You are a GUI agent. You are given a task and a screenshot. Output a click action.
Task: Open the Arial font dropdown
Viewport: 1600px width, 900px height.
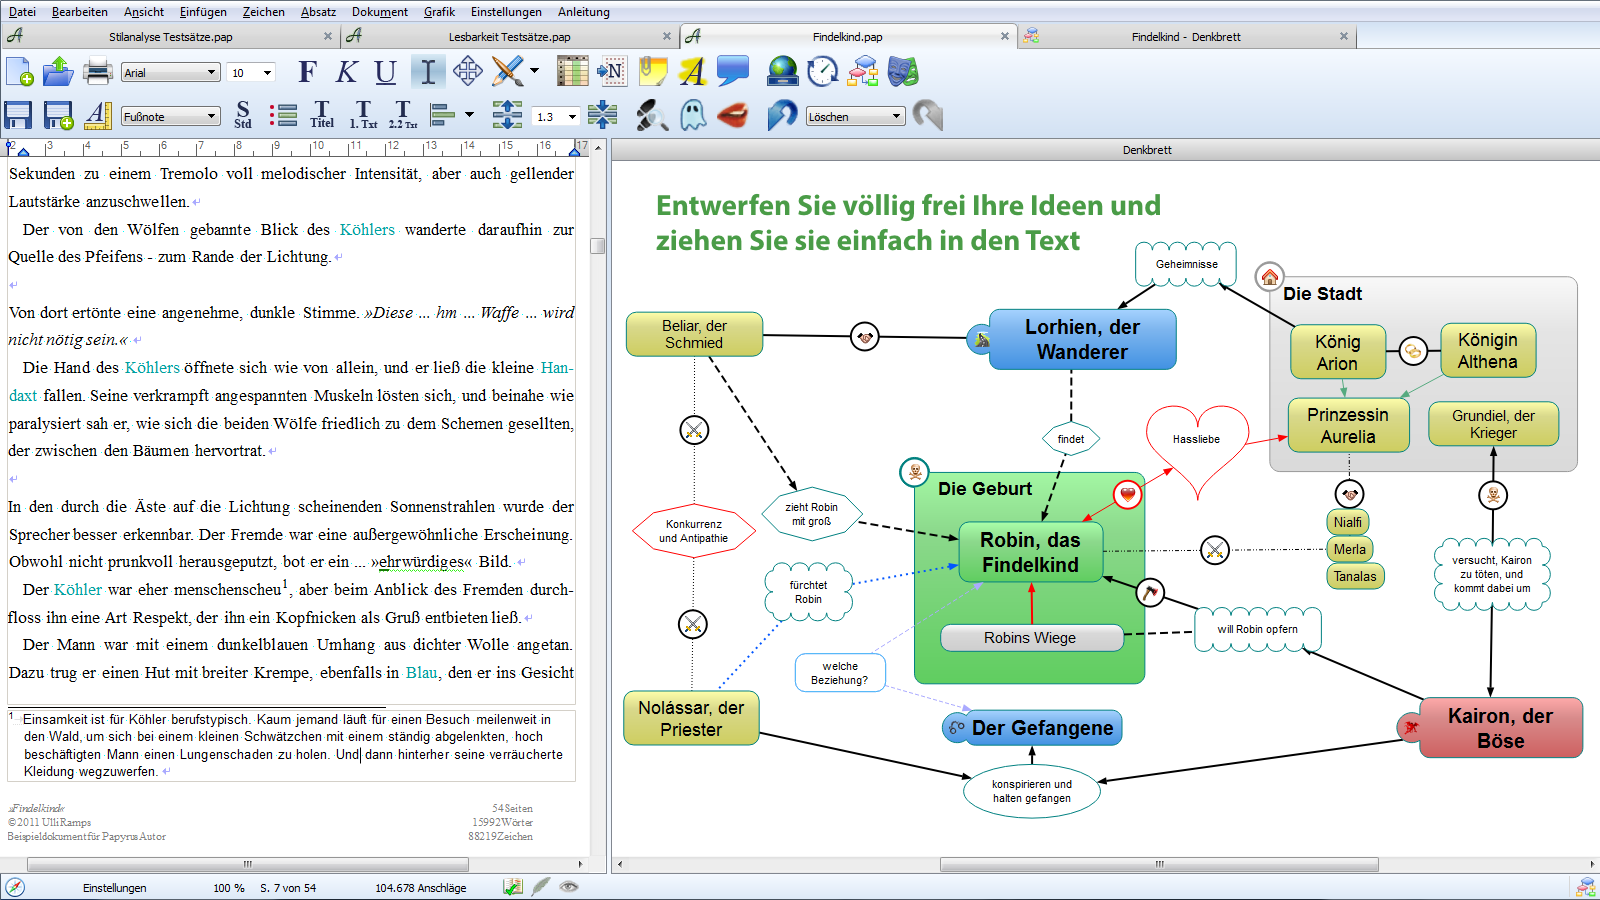click(x=170, y=73)
